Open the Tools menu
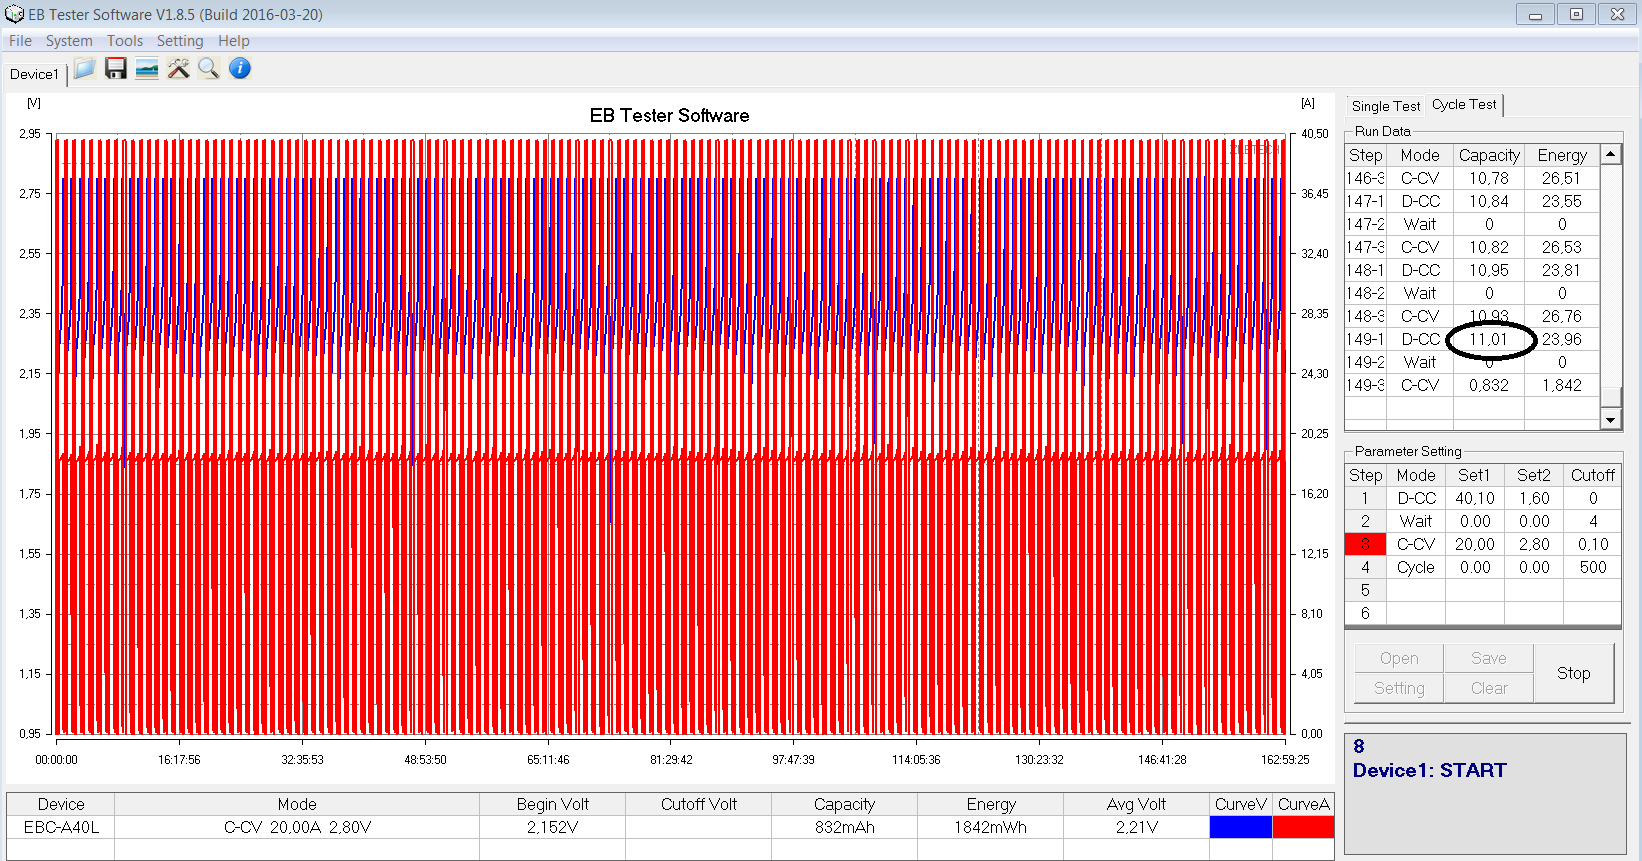This screenshot has height=861, width=1642. (x=125, y=41)
